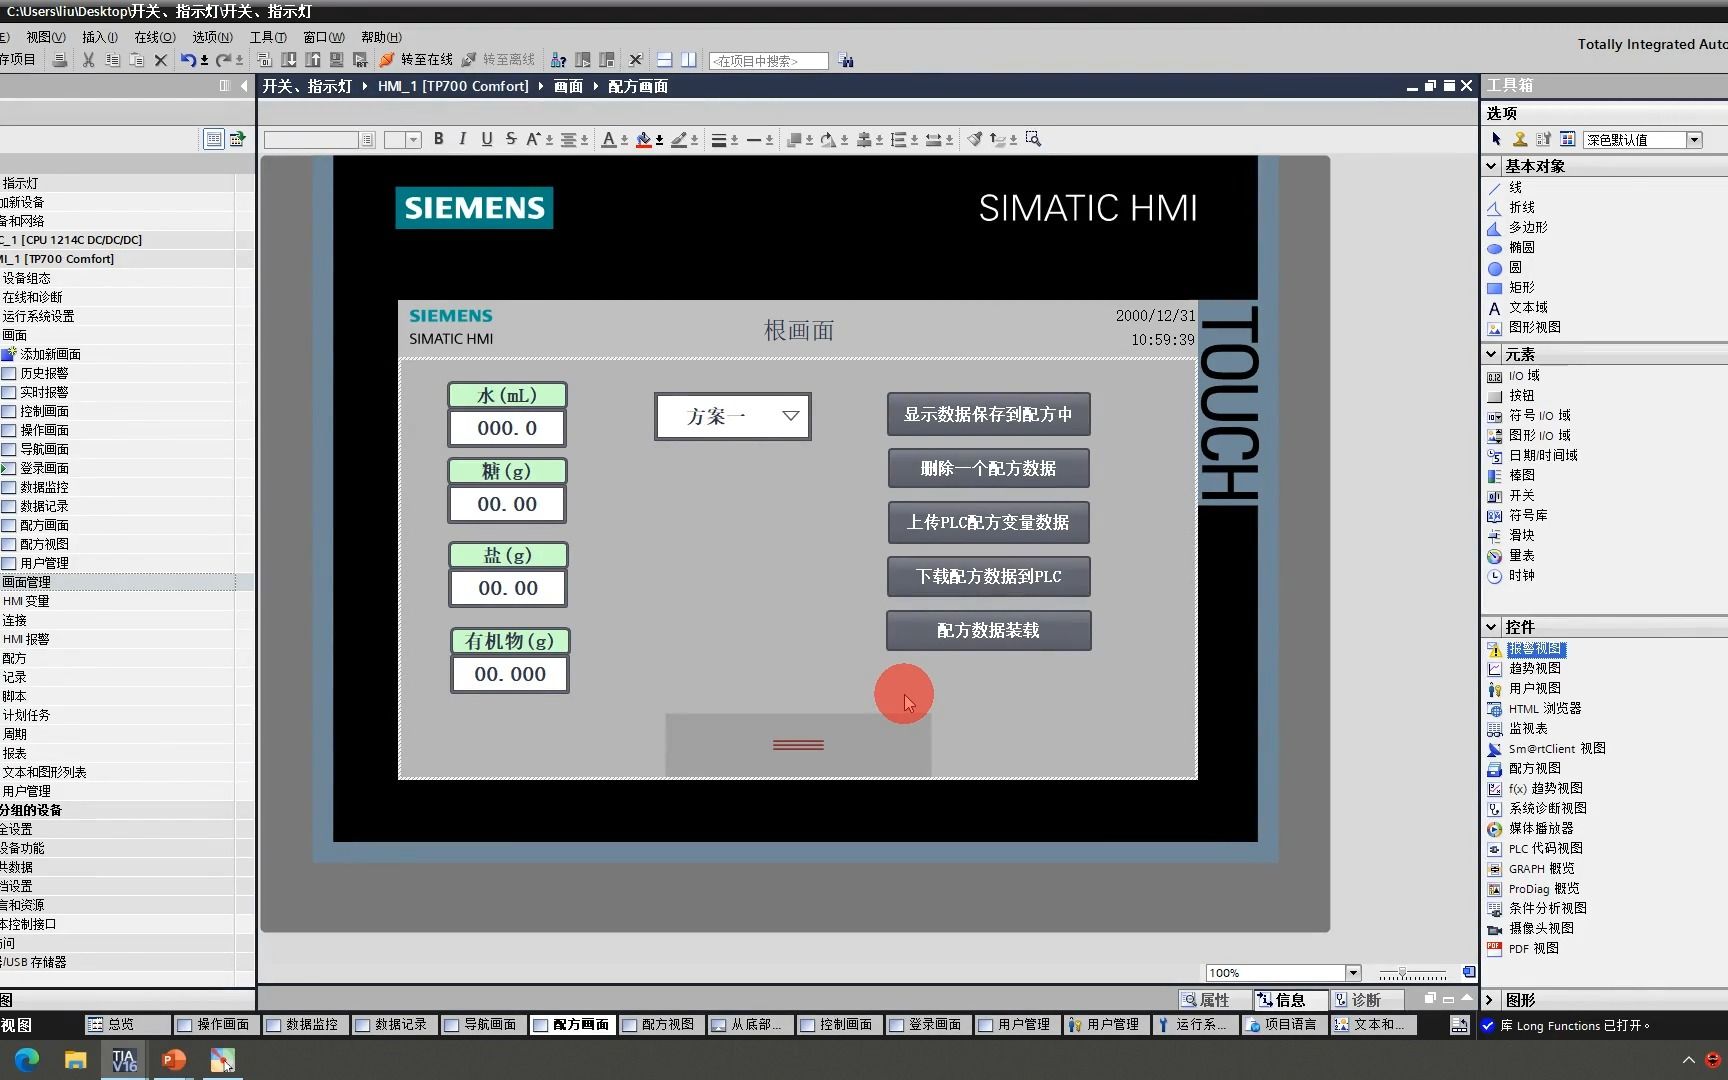The image size is (1728, 1080).
Task: Click the Italic formatting icon
Action: click(x=462, y=140)
